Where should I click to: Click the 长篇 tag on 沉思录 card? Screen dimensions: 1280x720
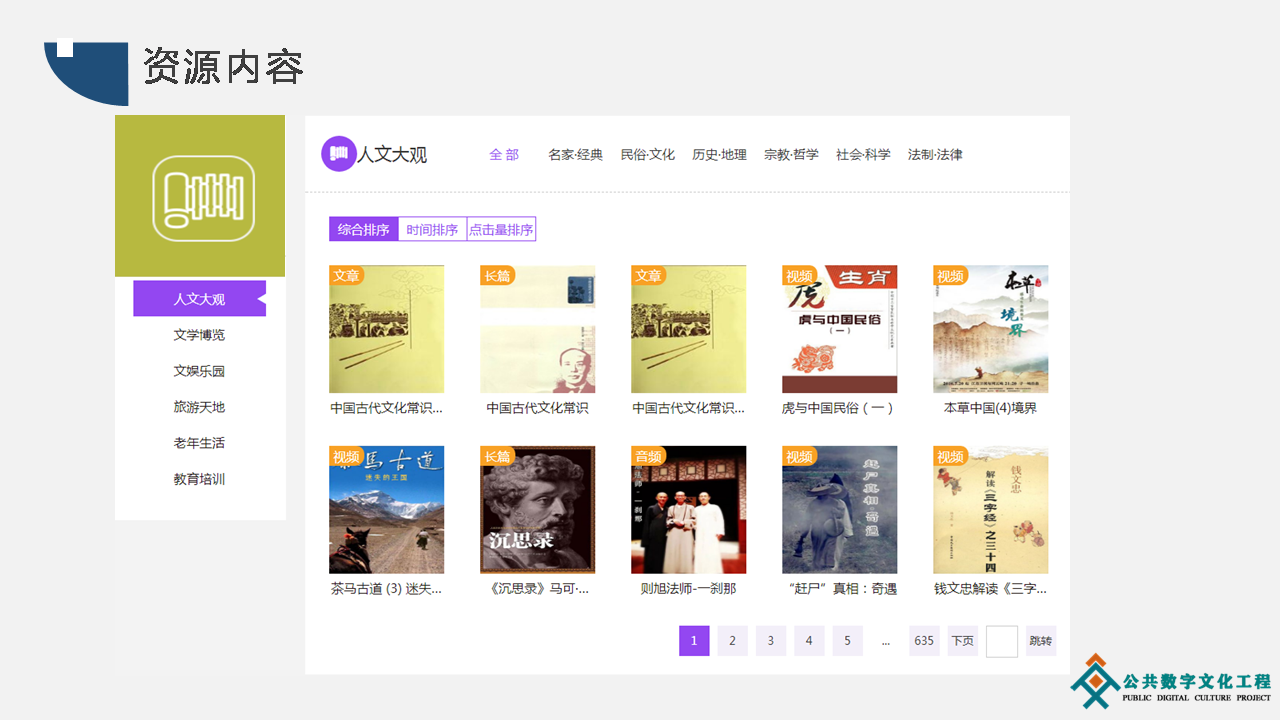tap(497, 457)
